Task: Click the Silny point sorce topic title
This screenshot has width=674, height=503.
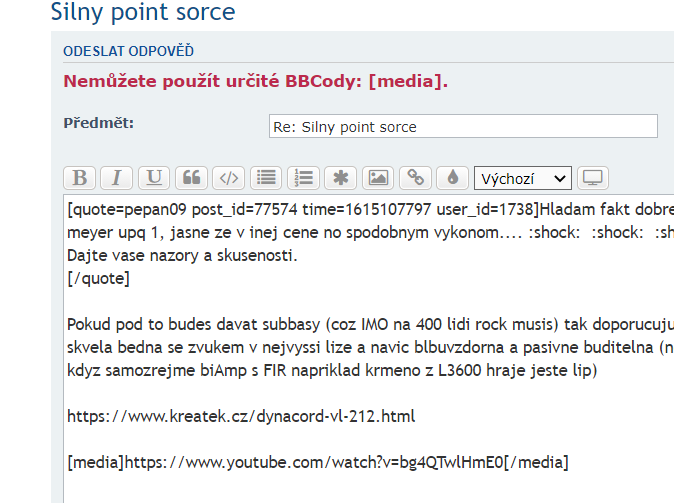Action: (143, 13)
